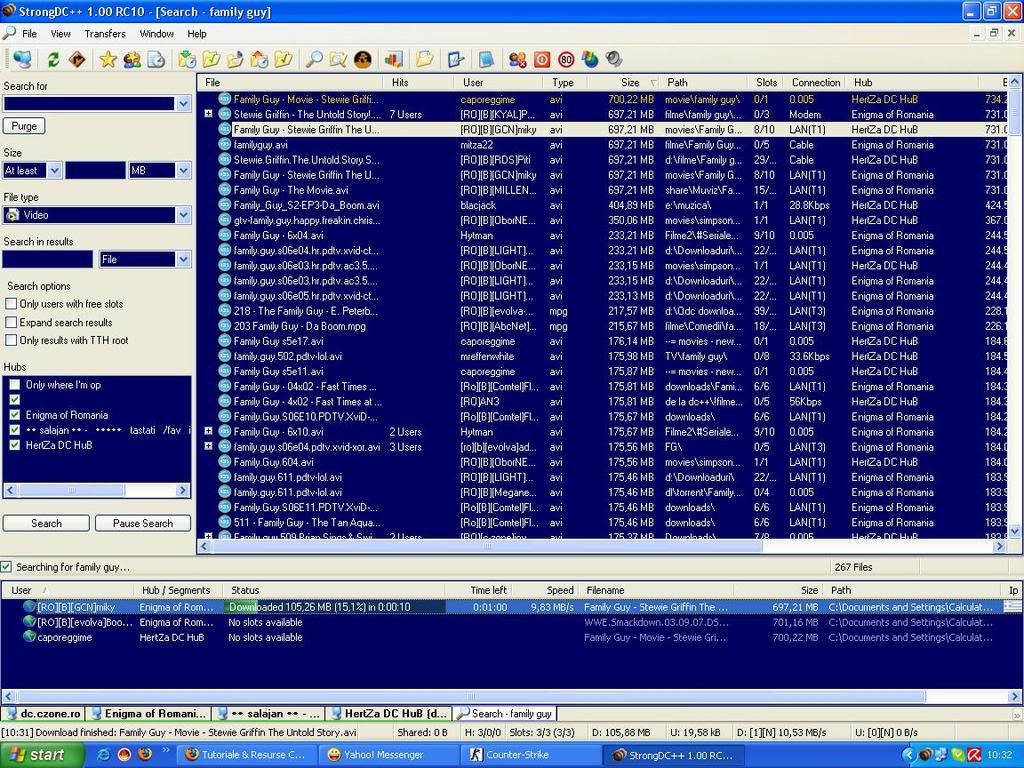Switch to the HertZa DC HuB tab

click(x=389, y=714)
